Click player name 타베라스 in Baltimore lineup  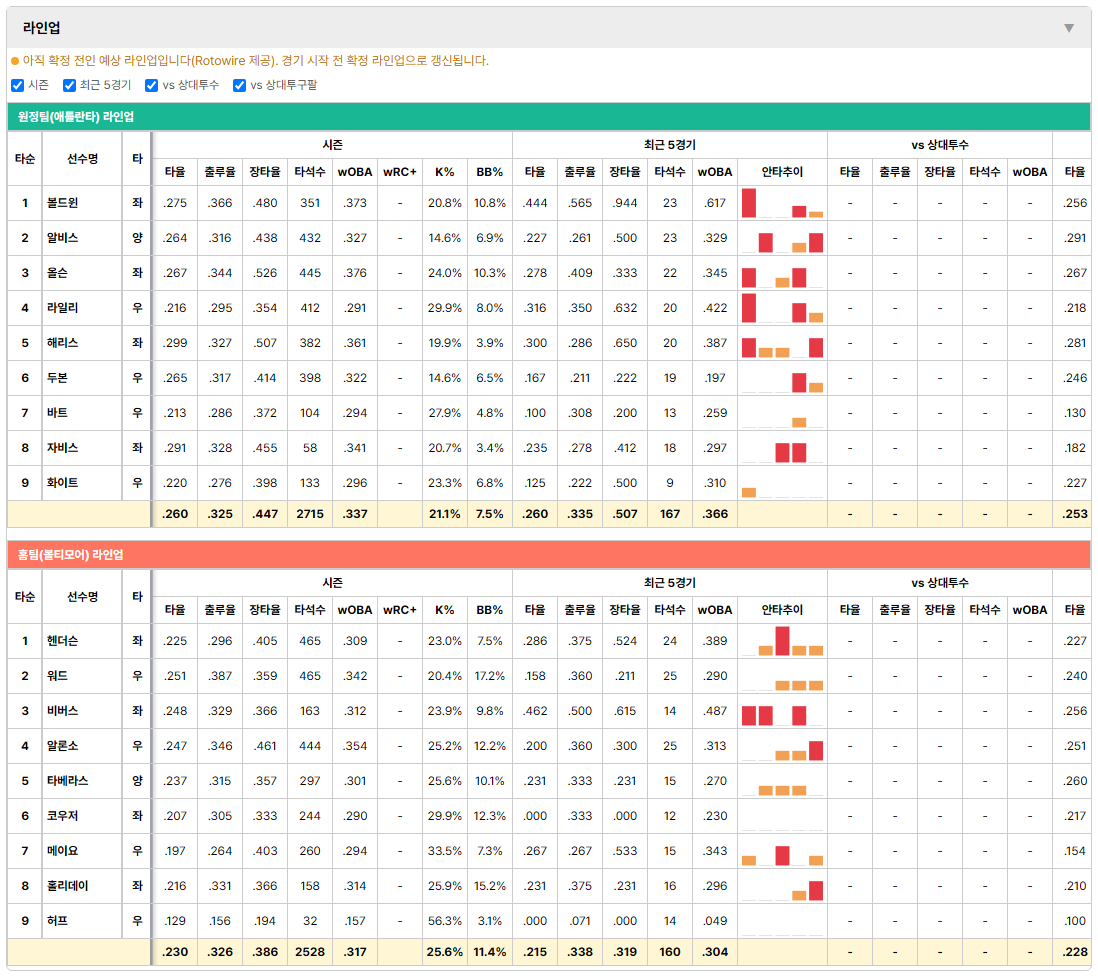tap(68, 781)
